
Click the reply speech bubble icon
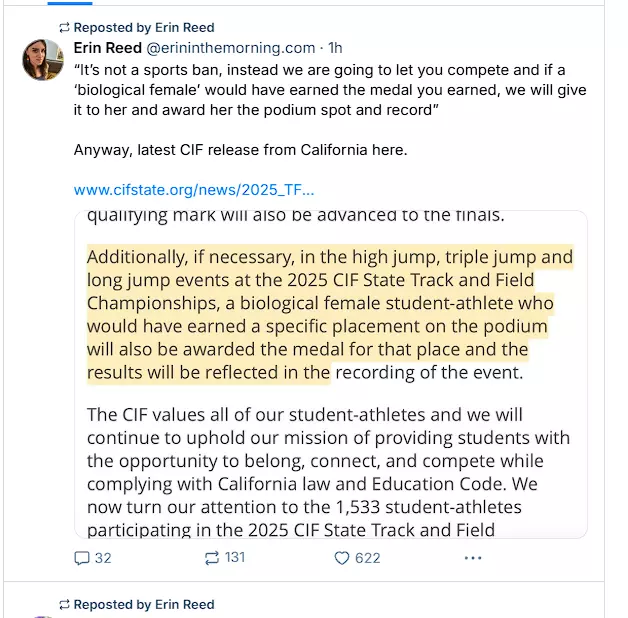pos(82,558)
